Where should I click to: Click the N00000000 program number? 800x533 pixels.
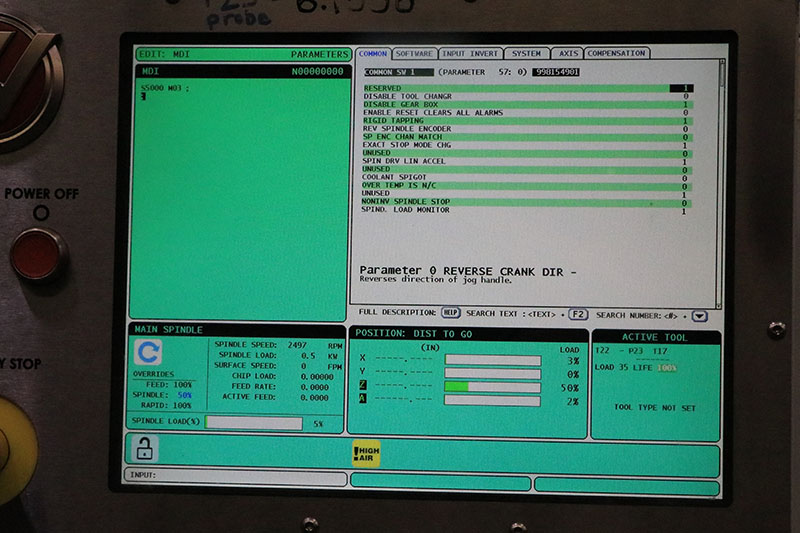(x=317, y=71)
